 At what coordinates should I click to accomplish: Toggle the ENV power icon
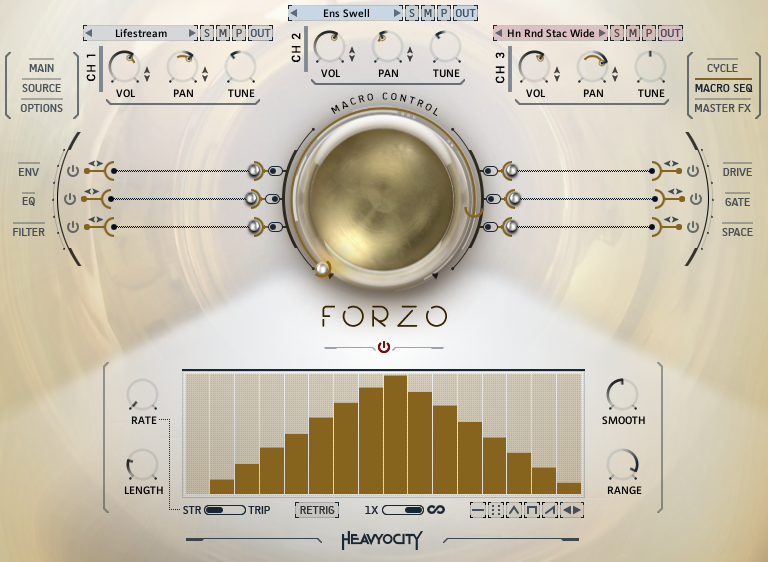pos(72,171)
